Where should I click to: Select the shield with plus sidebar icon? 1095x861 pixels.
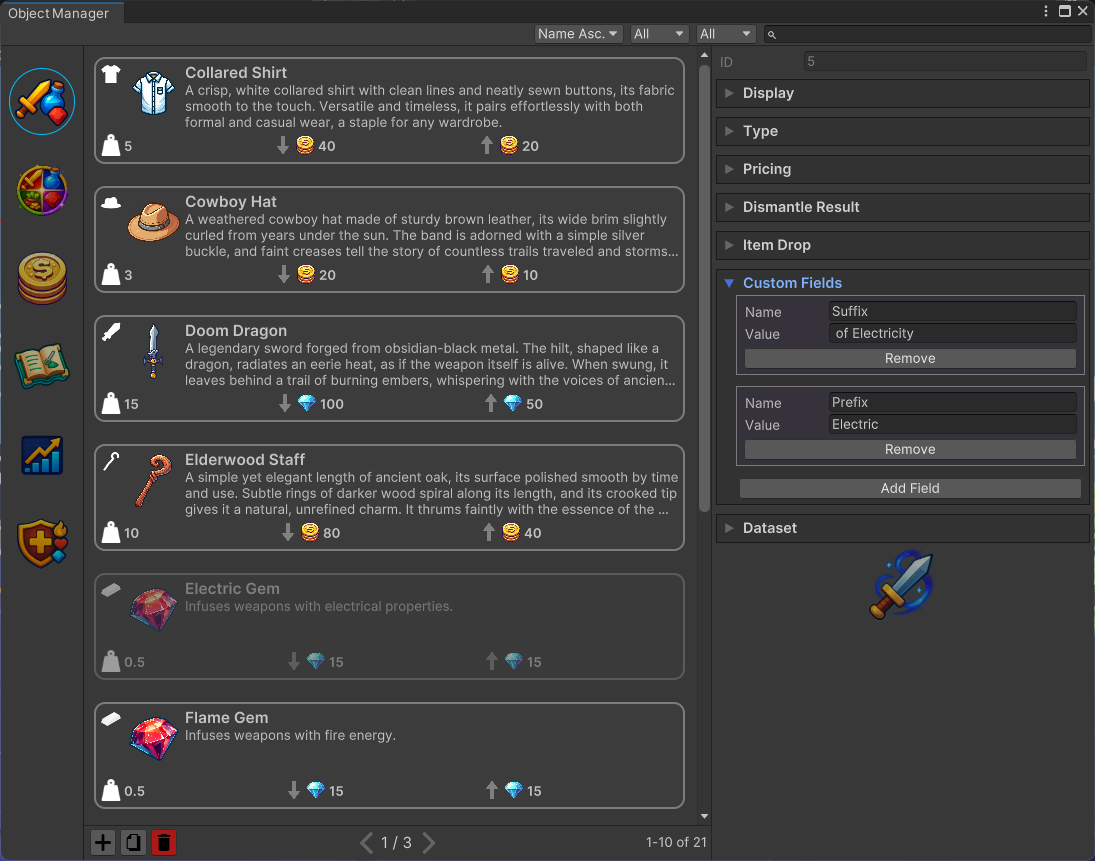pyautogui.click(x=42, y=542)
